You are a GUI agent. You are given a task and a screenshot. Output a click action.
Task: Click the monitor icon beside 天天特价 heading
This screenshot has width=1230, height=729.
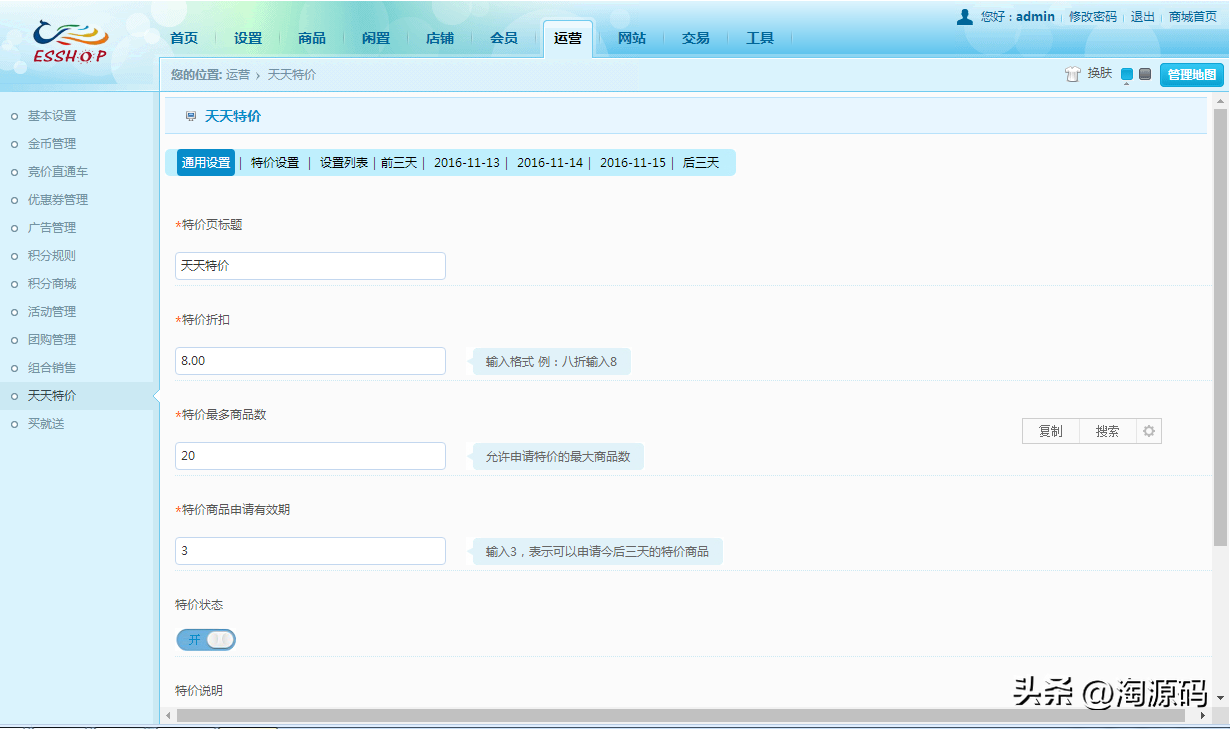point(191,117)
